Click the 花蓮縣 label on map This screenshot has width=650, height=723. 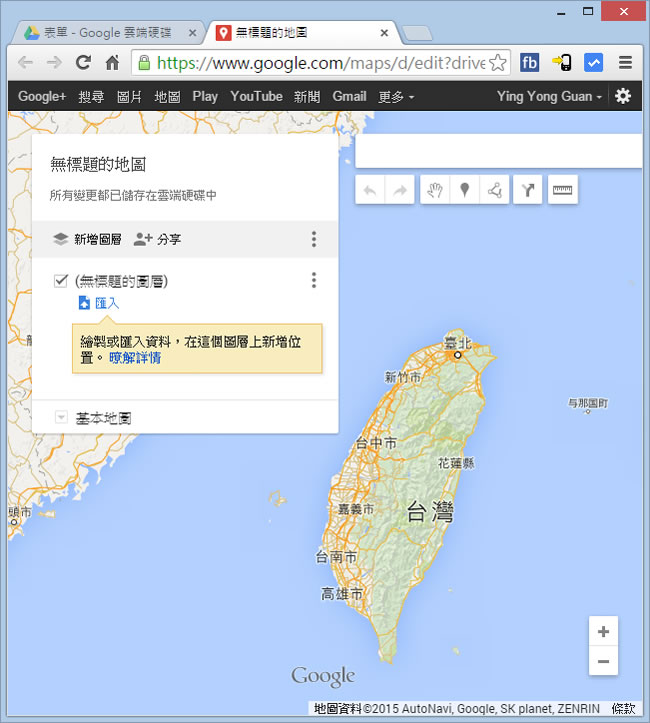point(456,463)
